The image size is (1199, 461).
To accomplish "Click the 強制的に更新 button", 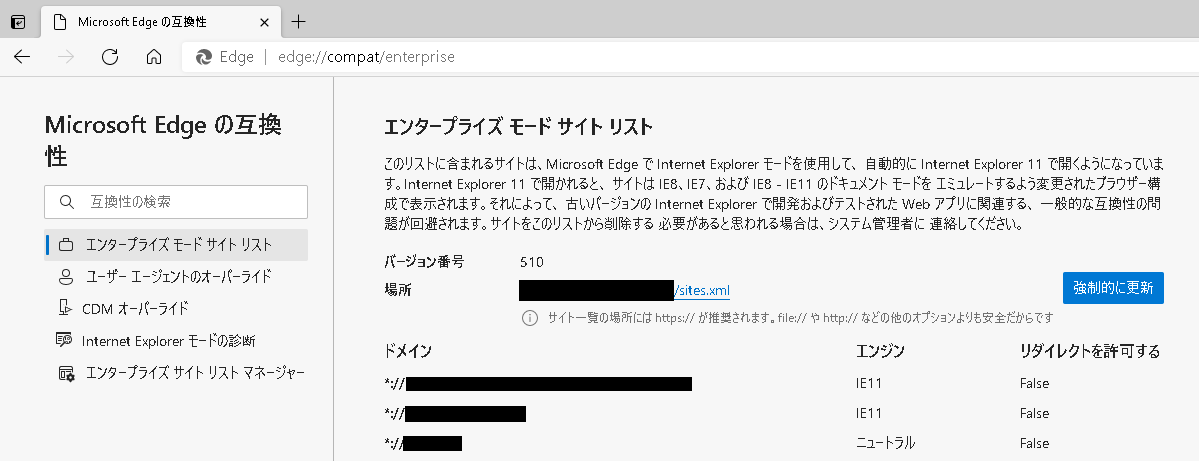I will (1113, 287).
